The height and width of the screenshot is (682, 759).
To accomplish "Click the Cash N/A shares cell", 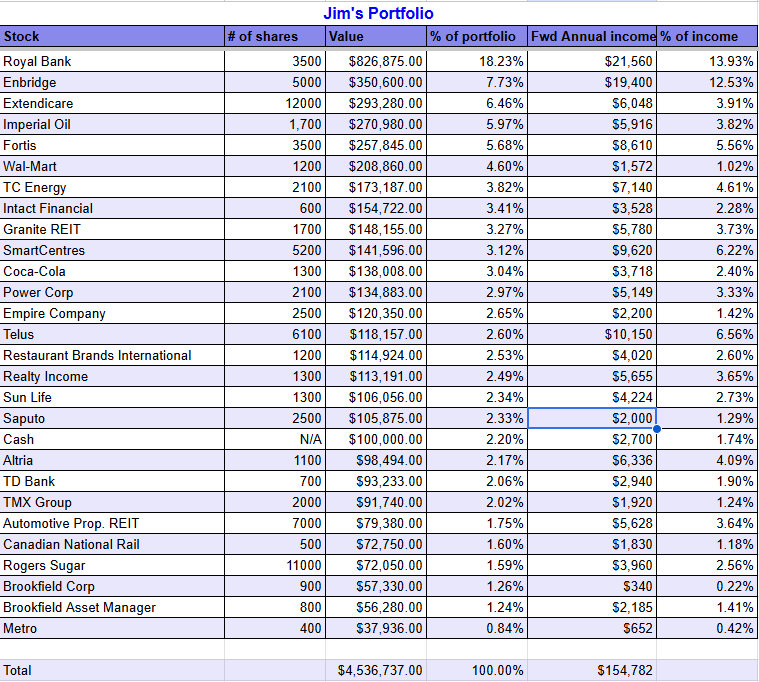I will tap(275, 440).
